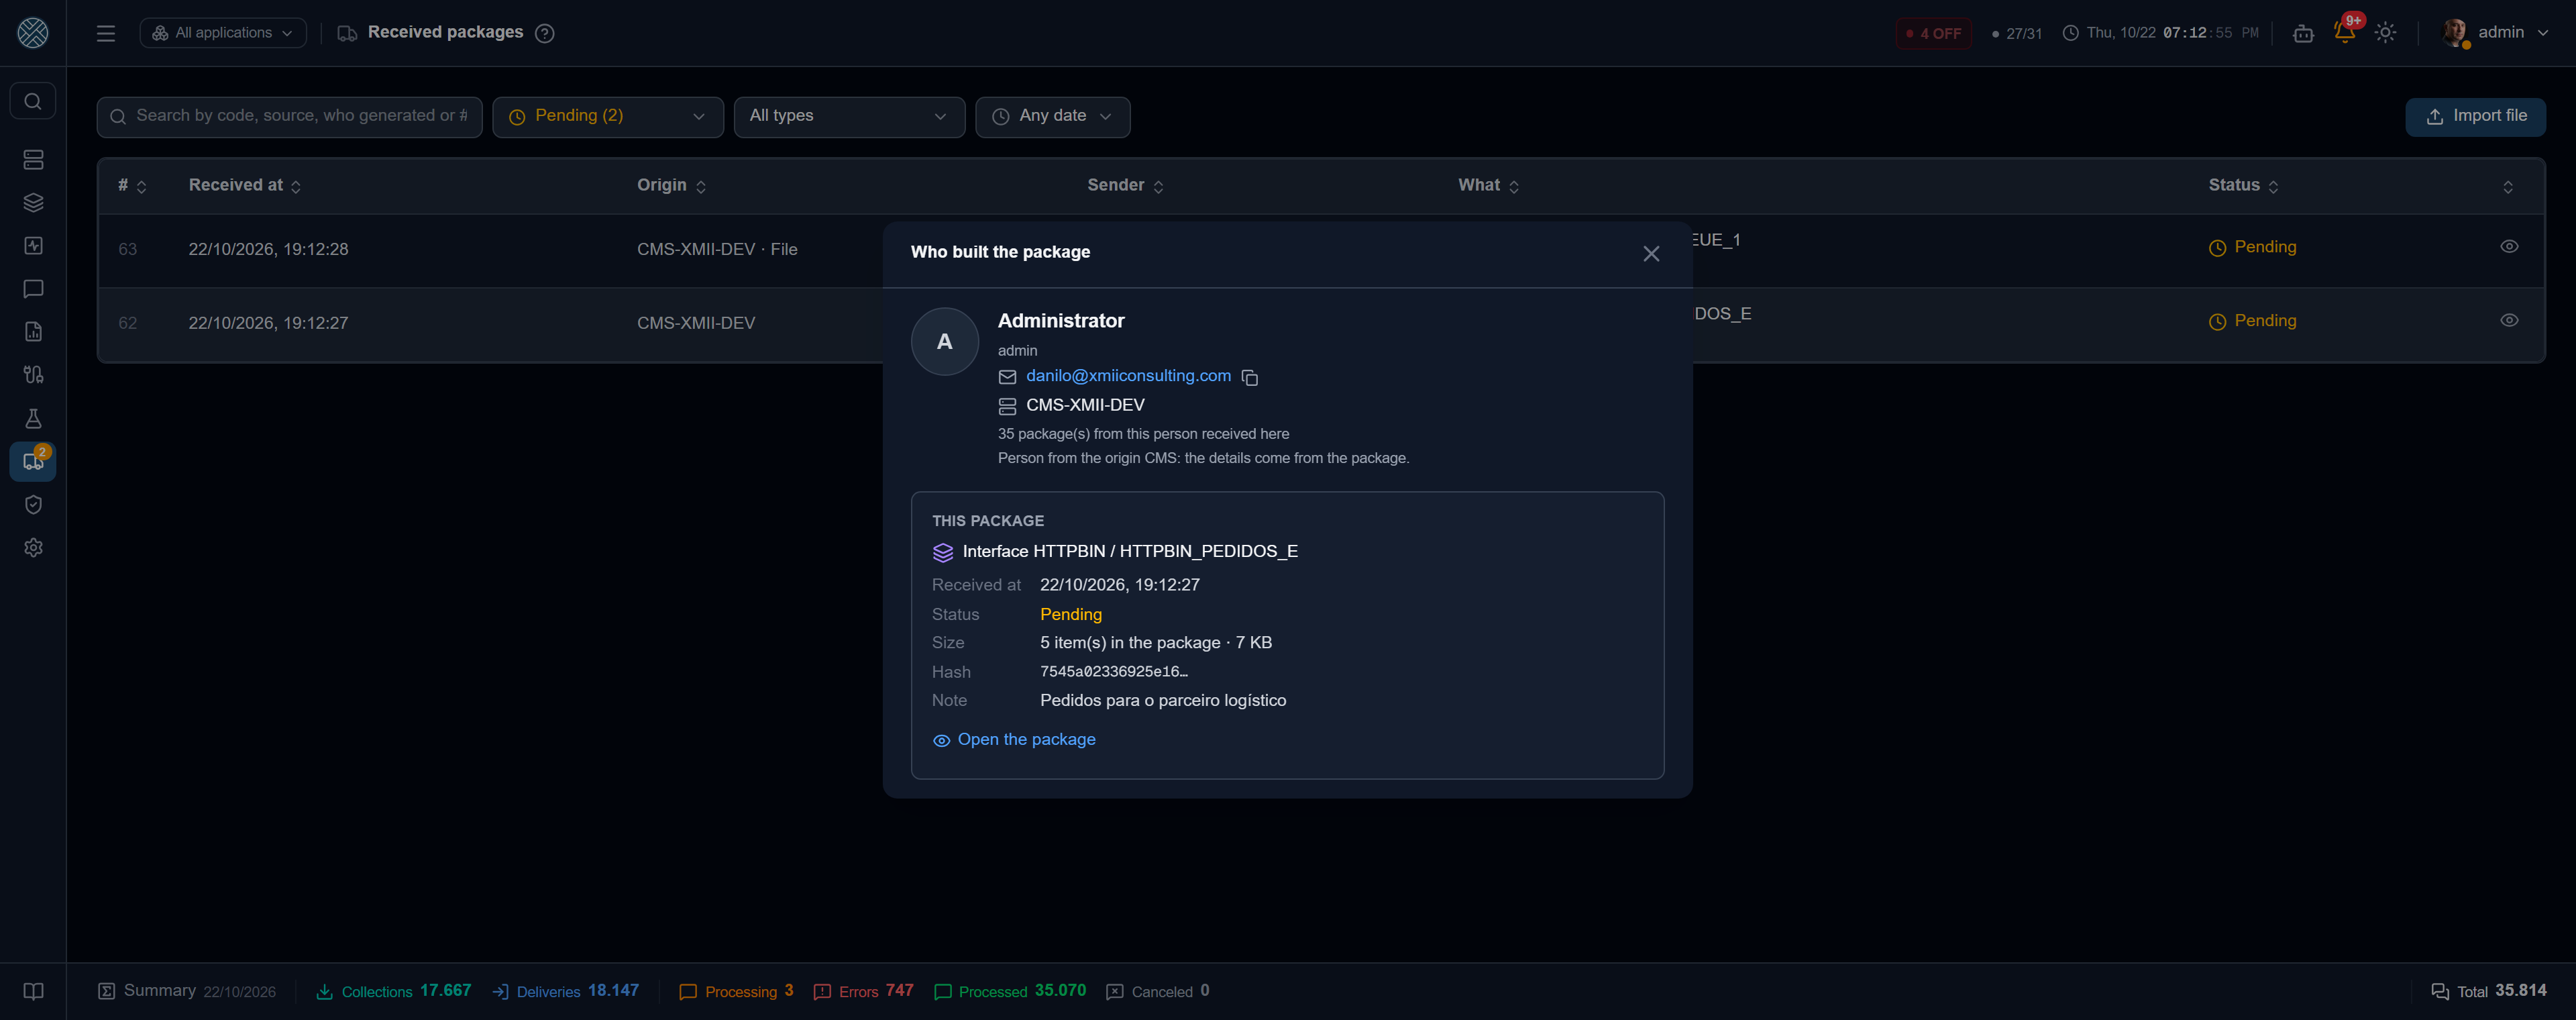Image resolution: width=2576 pixels, height=1020 pixels.
Task: Click the app logo in top-left corner
Action: [33, 33]
